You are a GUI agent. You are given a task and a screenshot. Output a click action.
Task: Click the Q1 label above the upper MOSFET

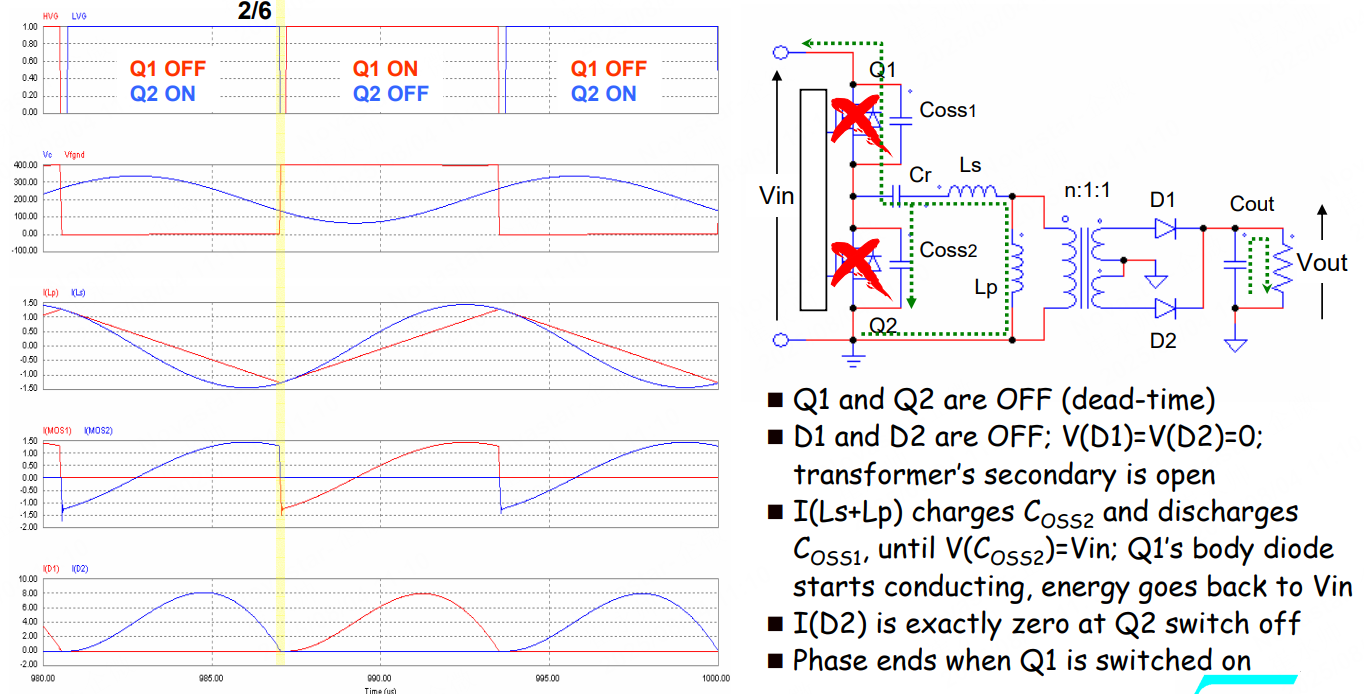click(883, 70)
